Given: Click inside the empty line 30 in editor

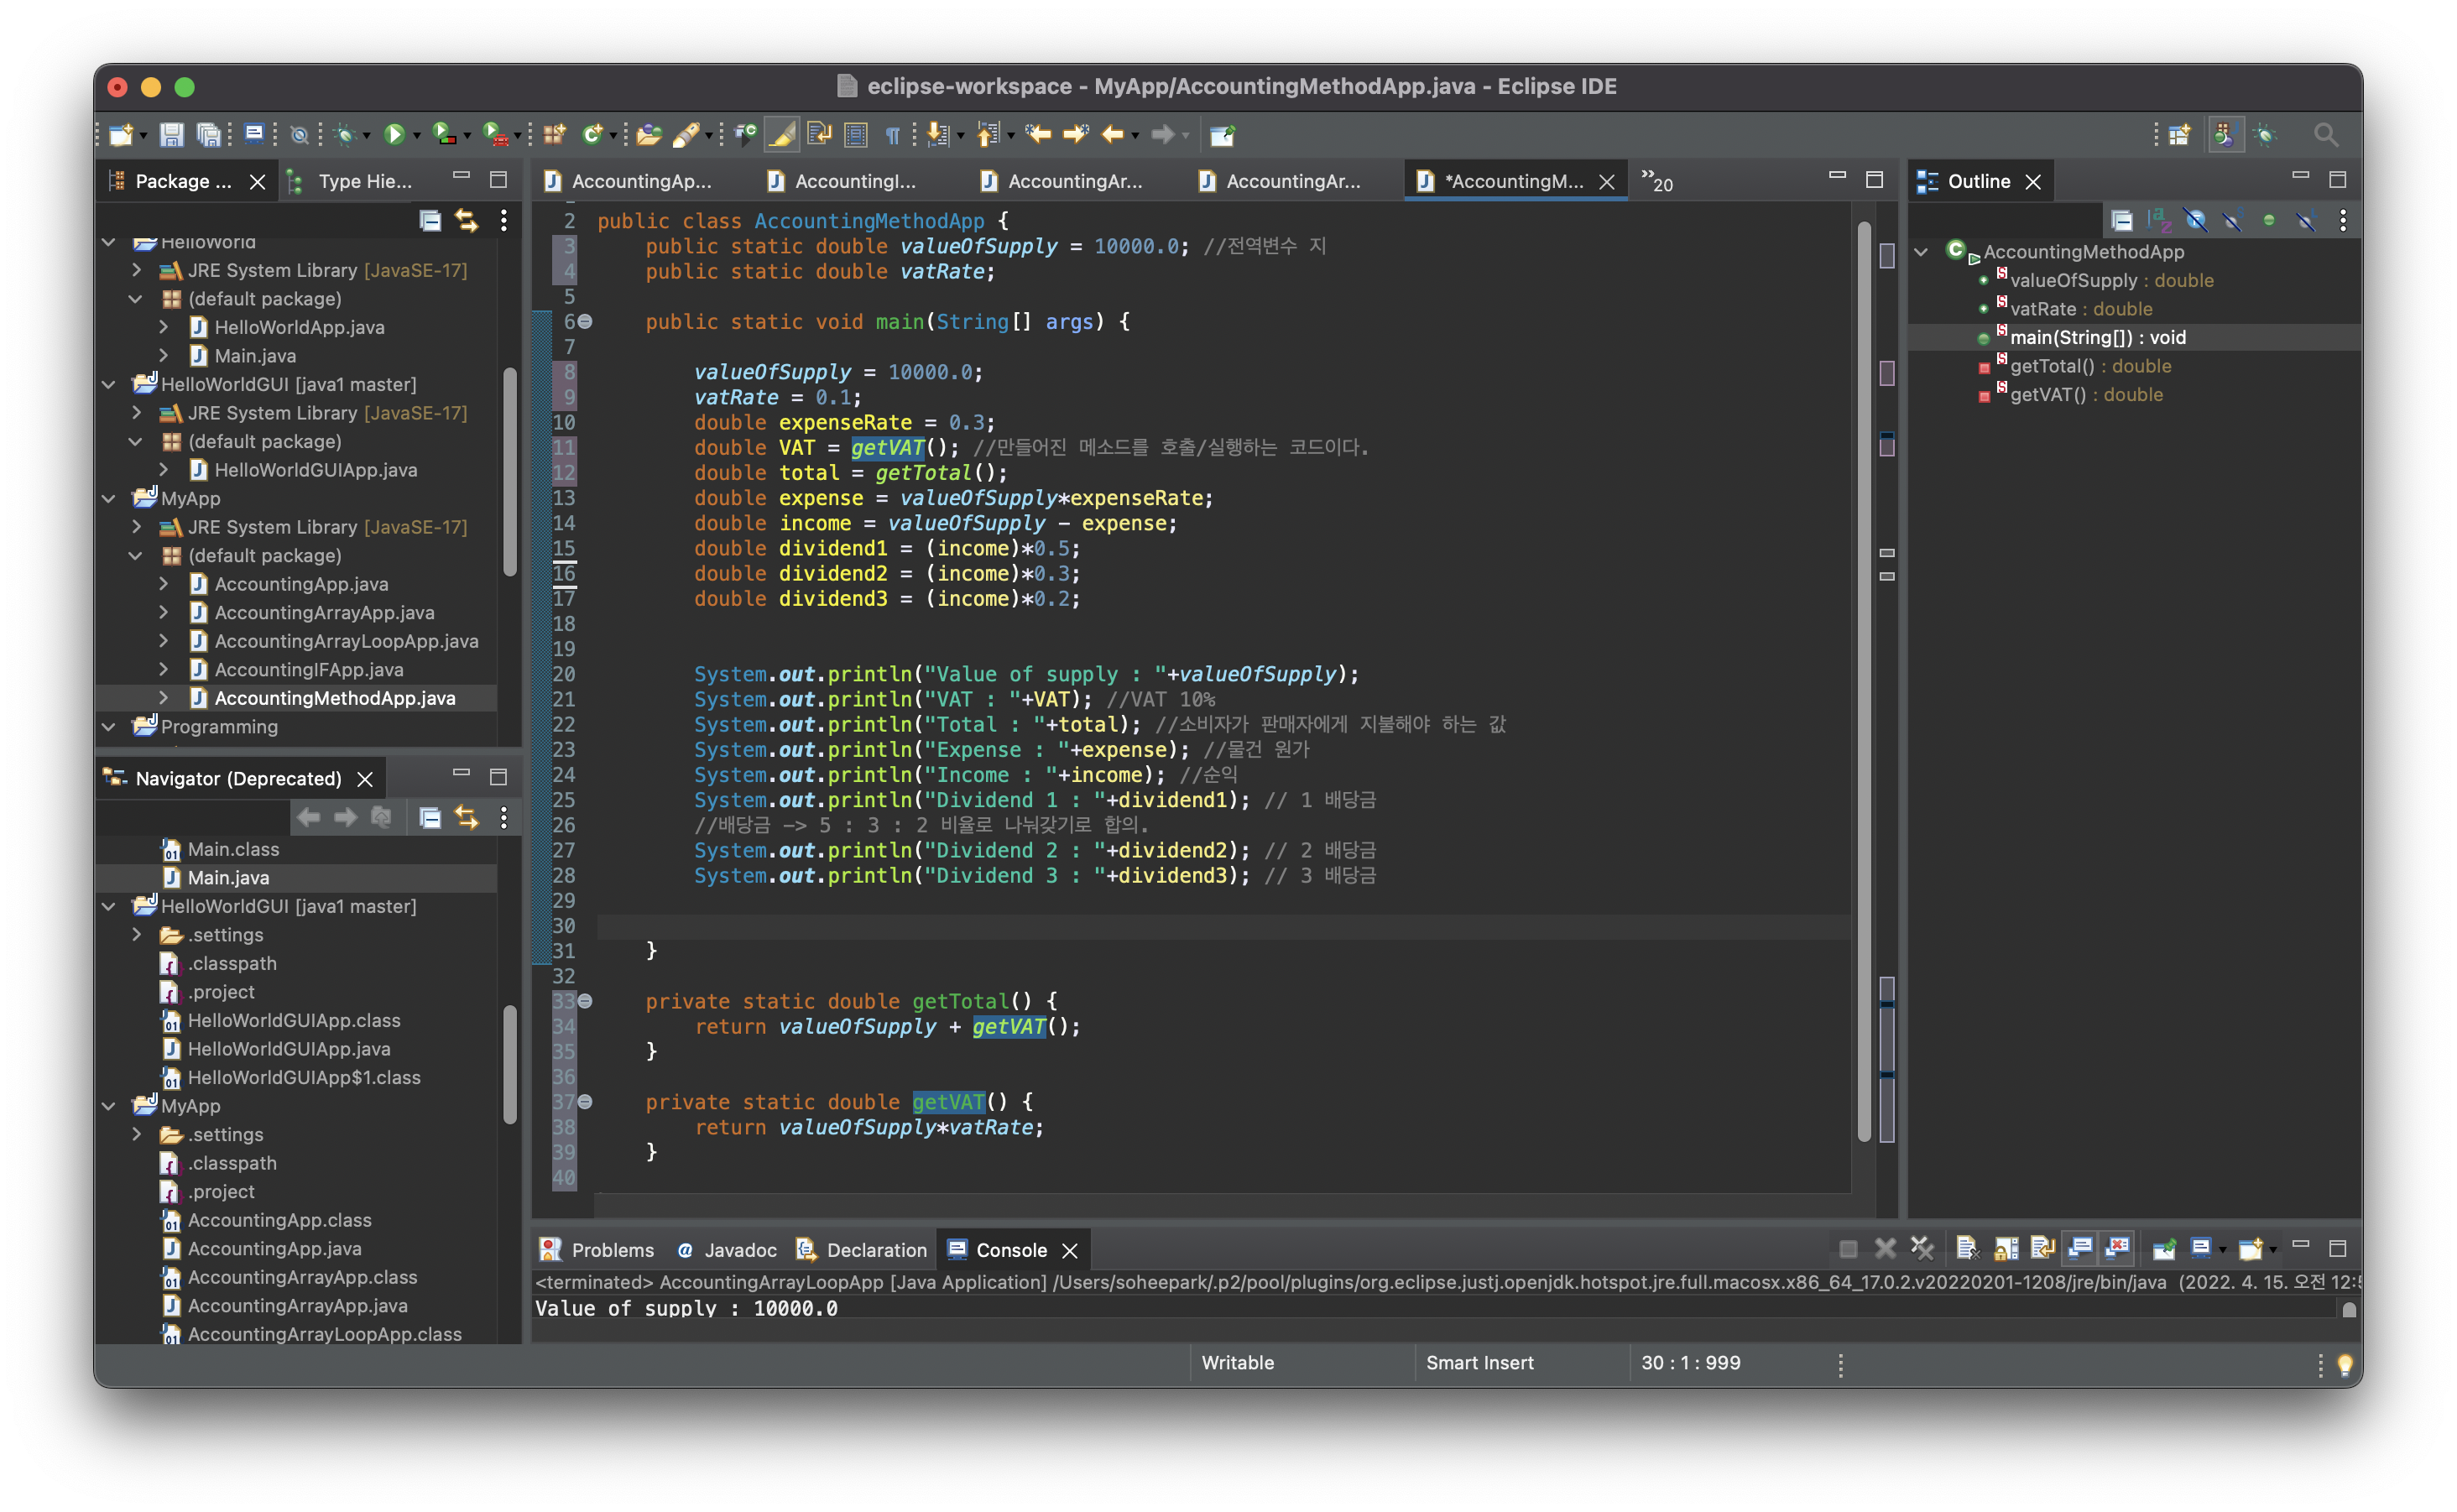Looking at the screenshot, I should tap(1000, 926).
